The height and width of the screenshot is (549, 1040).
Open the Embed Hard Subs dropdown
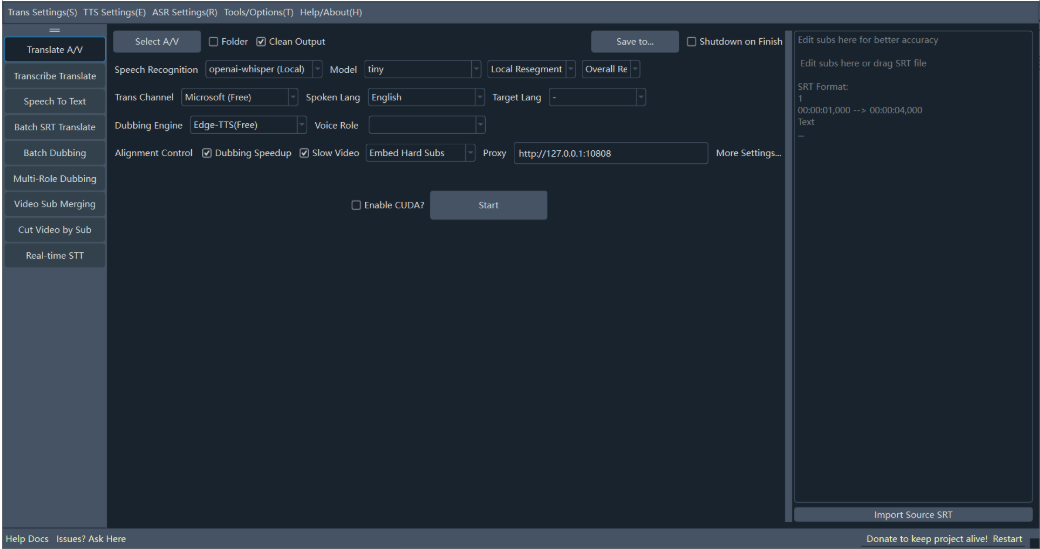click(420, 153)
